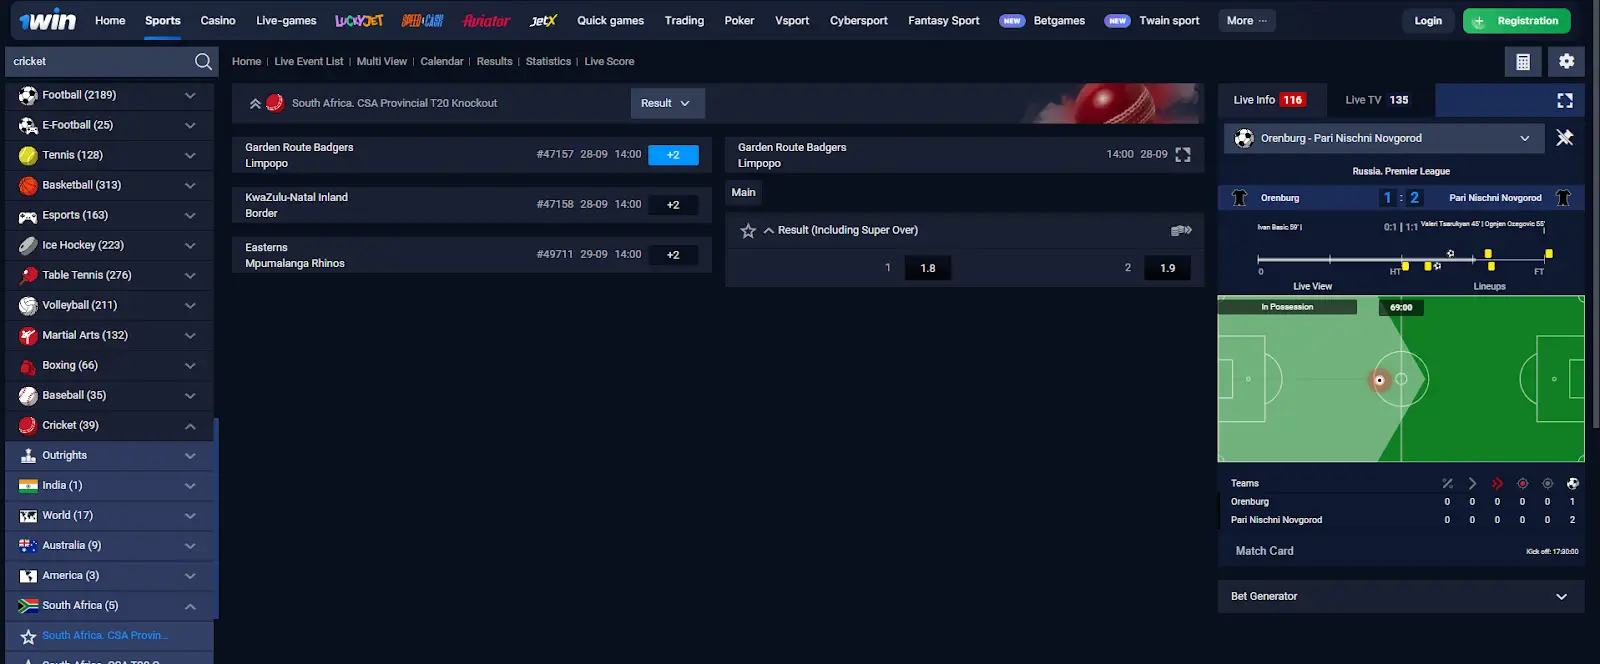
Task: Click the Login button
Action: click(1428, 21)
